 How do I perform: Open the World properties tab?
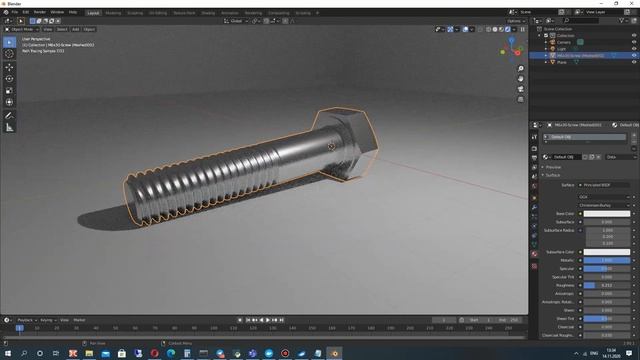[x=534, y=186]
